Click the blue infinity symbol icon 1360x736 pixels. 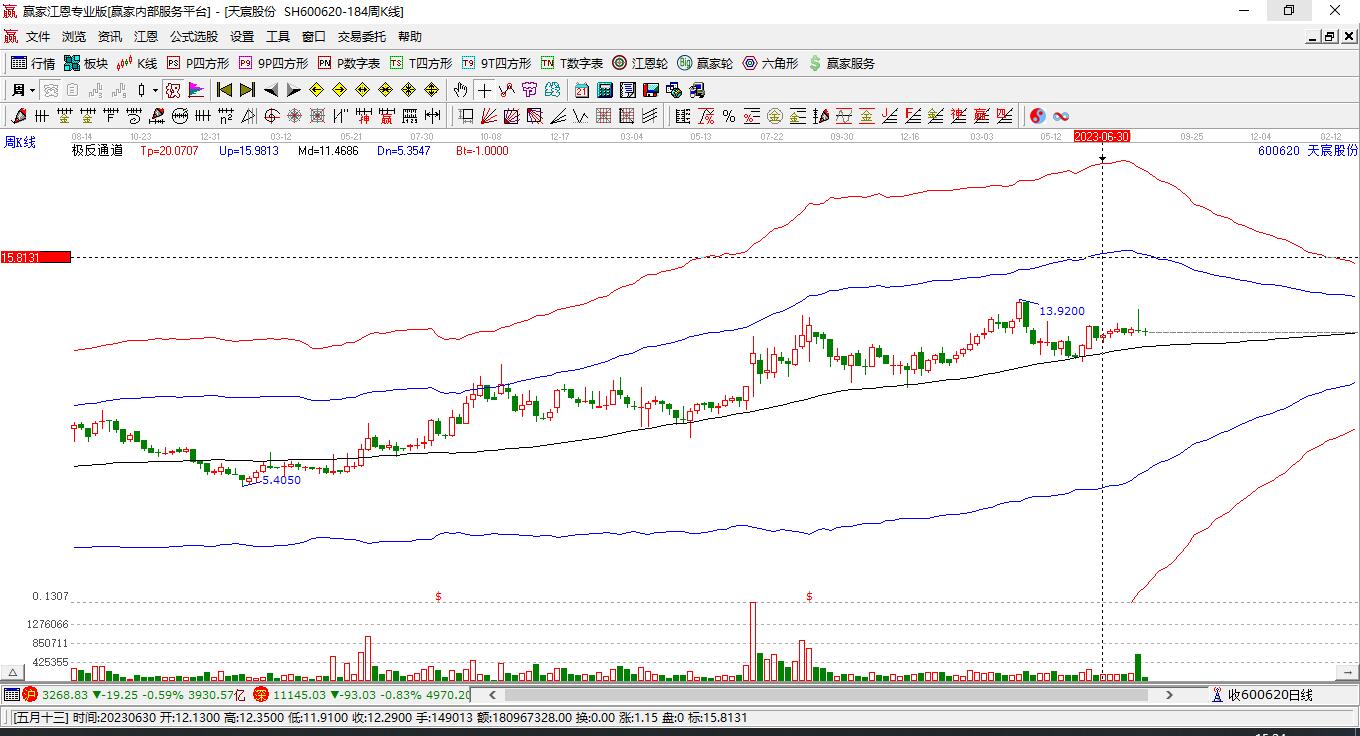[1061, 116]
